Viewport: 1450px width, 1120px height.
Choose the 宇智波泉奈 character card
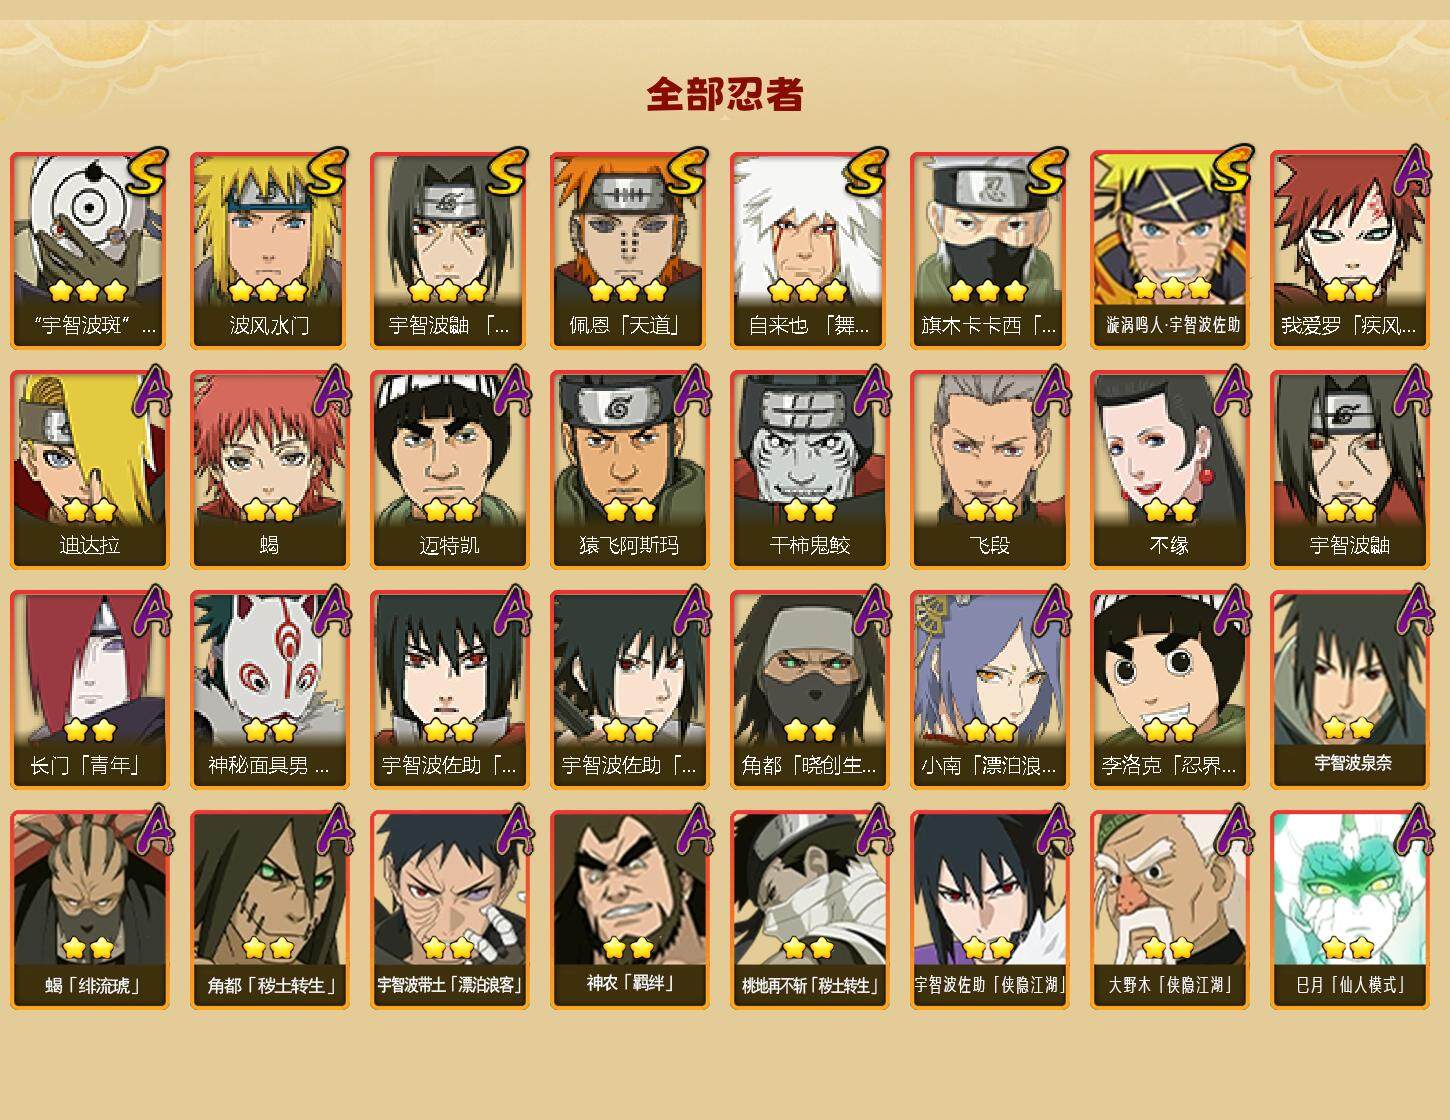point(1350,690)
